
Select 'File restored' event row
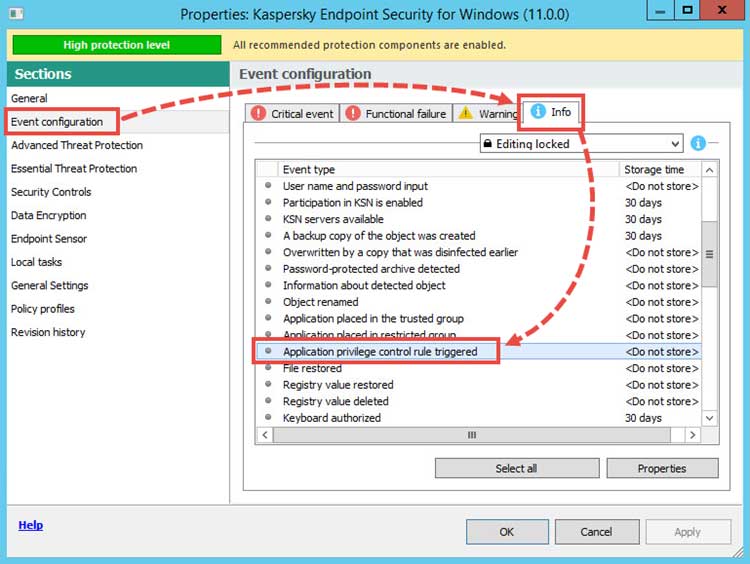pyautogui.click(x=478, y=368)
